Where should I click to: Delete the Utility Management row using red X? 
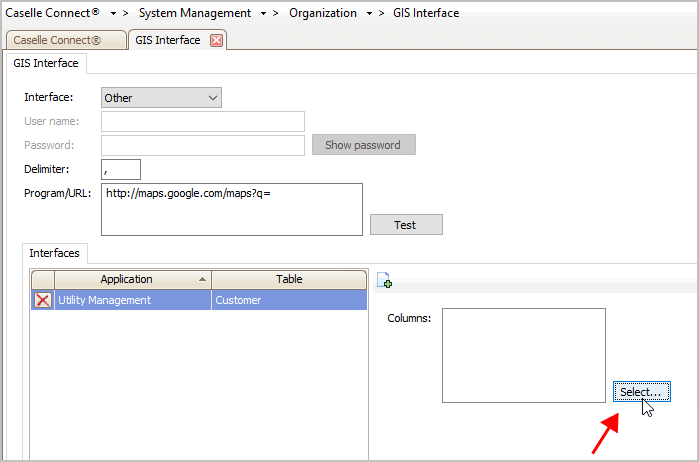43,300
